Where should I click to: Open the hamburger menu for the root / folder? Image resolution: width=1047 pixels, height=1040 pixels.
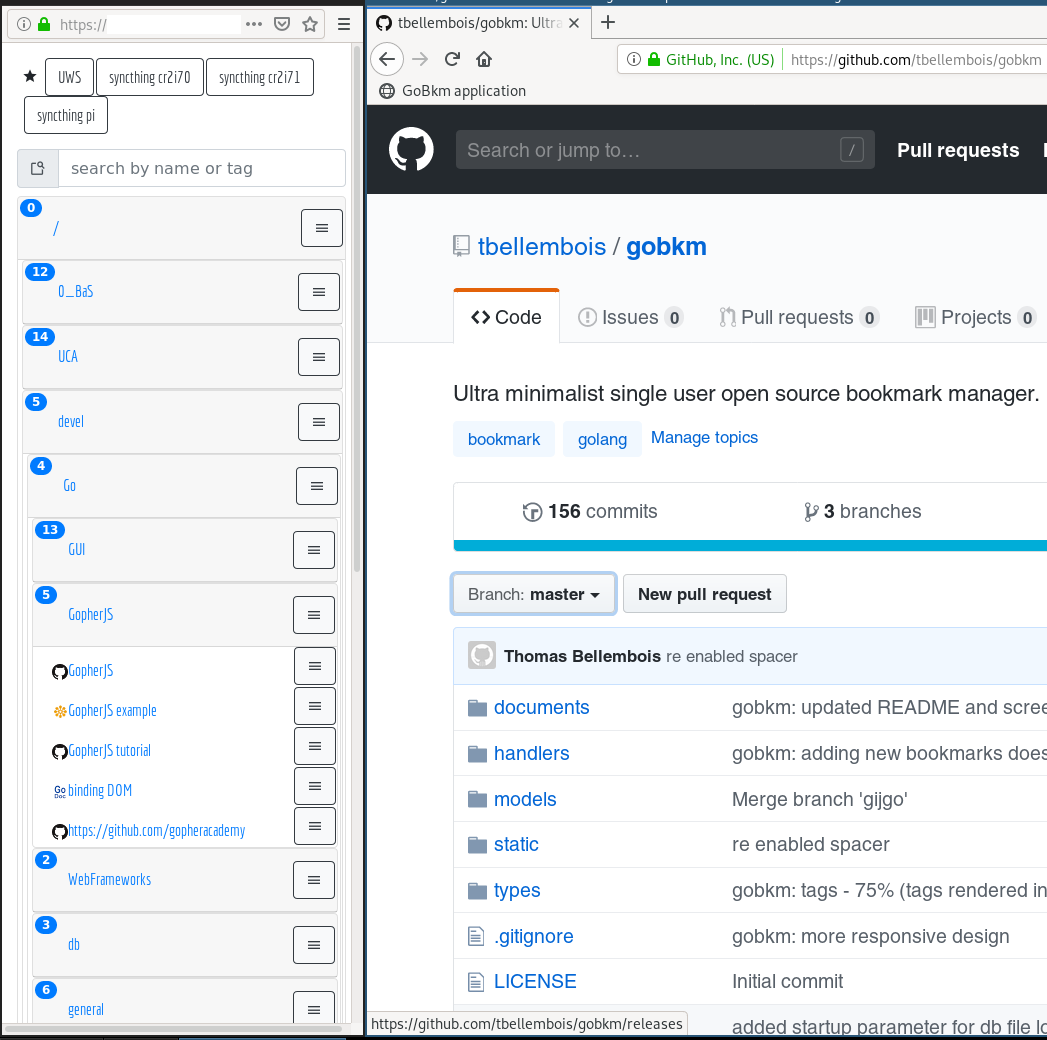(x=321, y=228)
